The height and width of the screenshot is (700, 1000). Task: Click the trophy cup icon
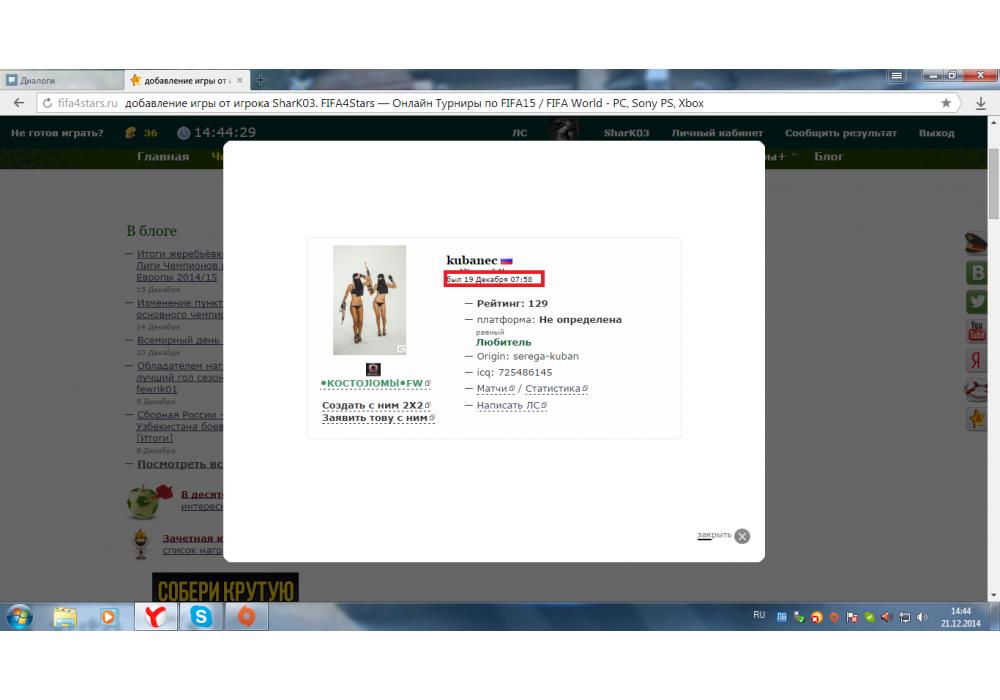(141, 544)
